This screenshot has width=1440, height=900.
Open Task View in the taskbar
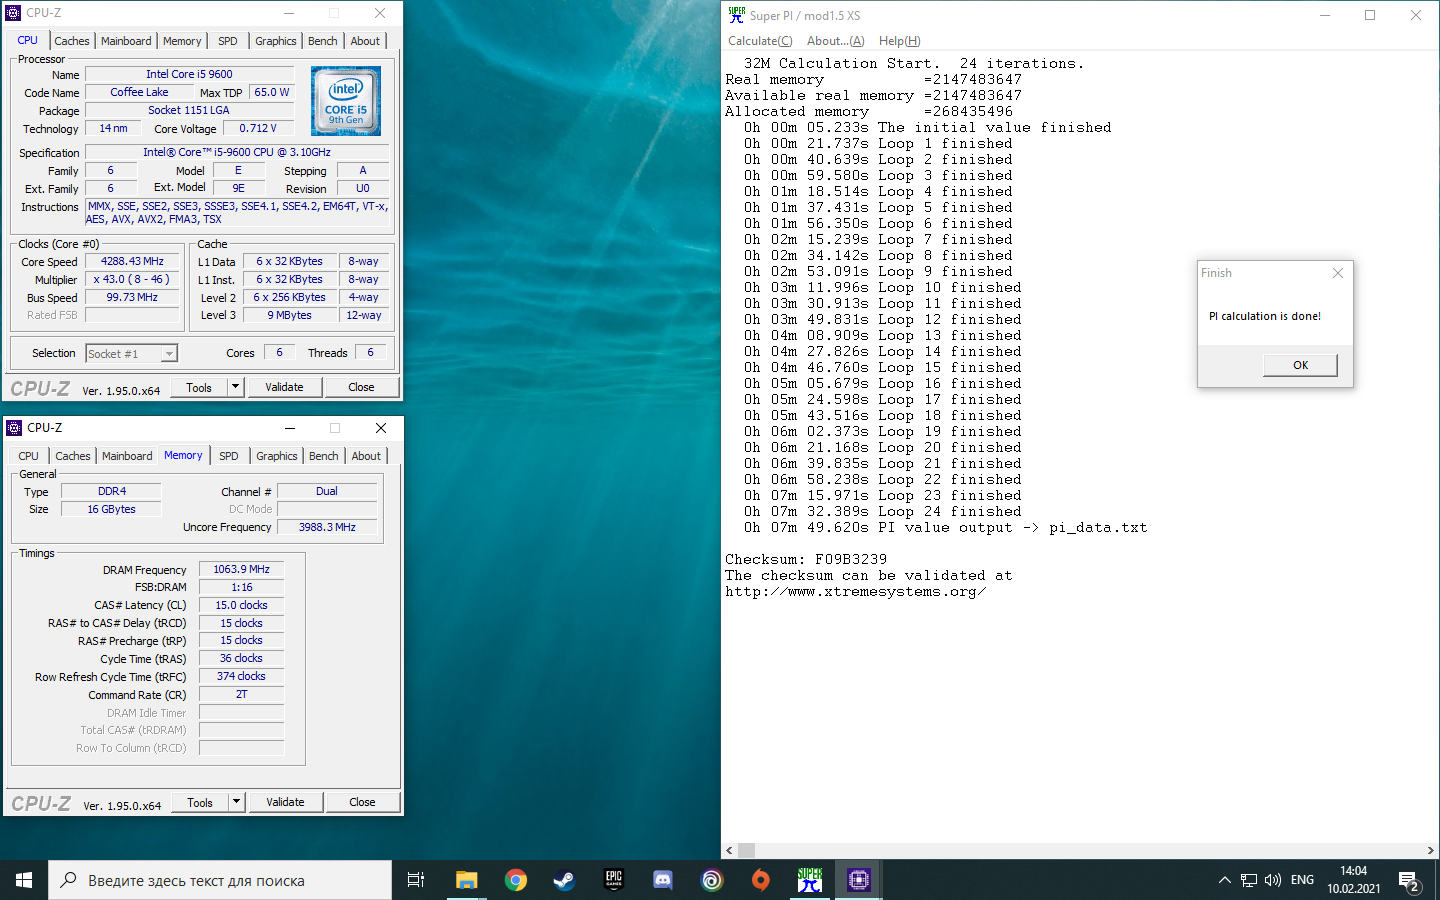(416, 880)
